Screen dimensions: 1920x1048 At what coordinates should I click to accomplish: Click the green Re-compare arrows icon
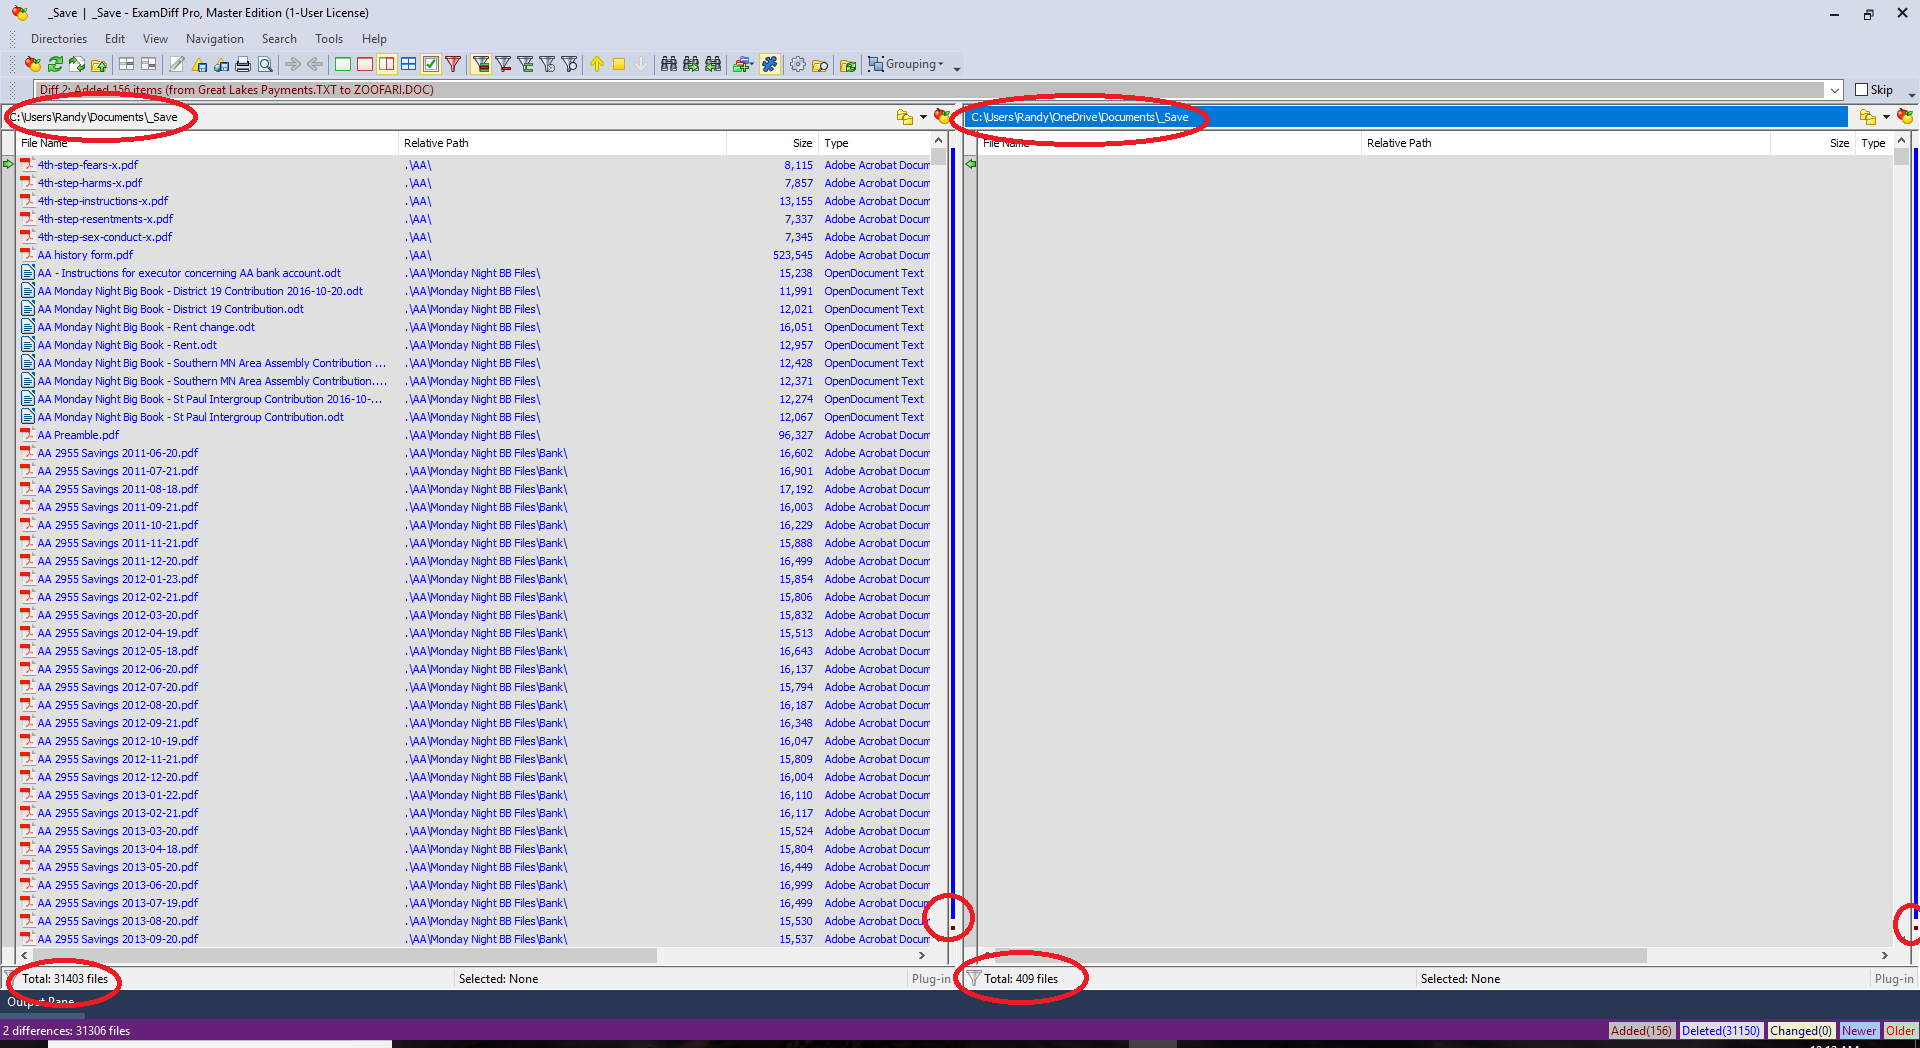point(55,64)
